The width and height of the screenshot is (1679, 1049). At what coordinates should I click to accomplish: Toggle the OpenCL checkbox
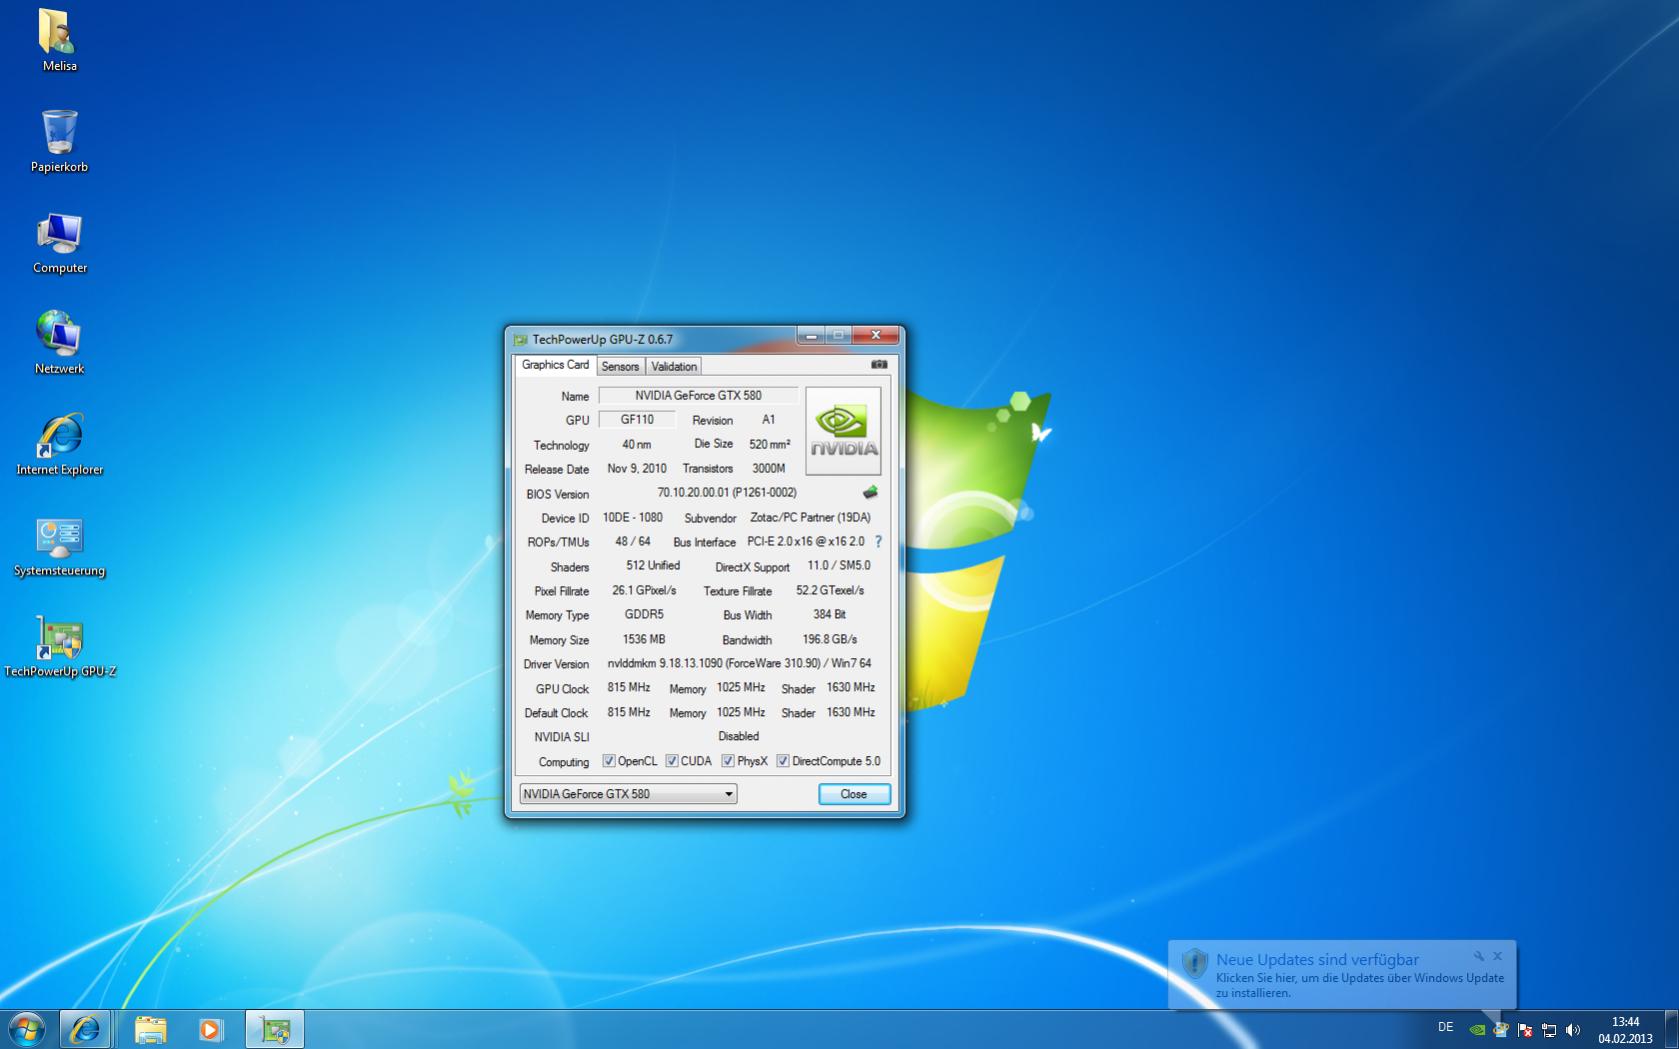coord(608,761)
